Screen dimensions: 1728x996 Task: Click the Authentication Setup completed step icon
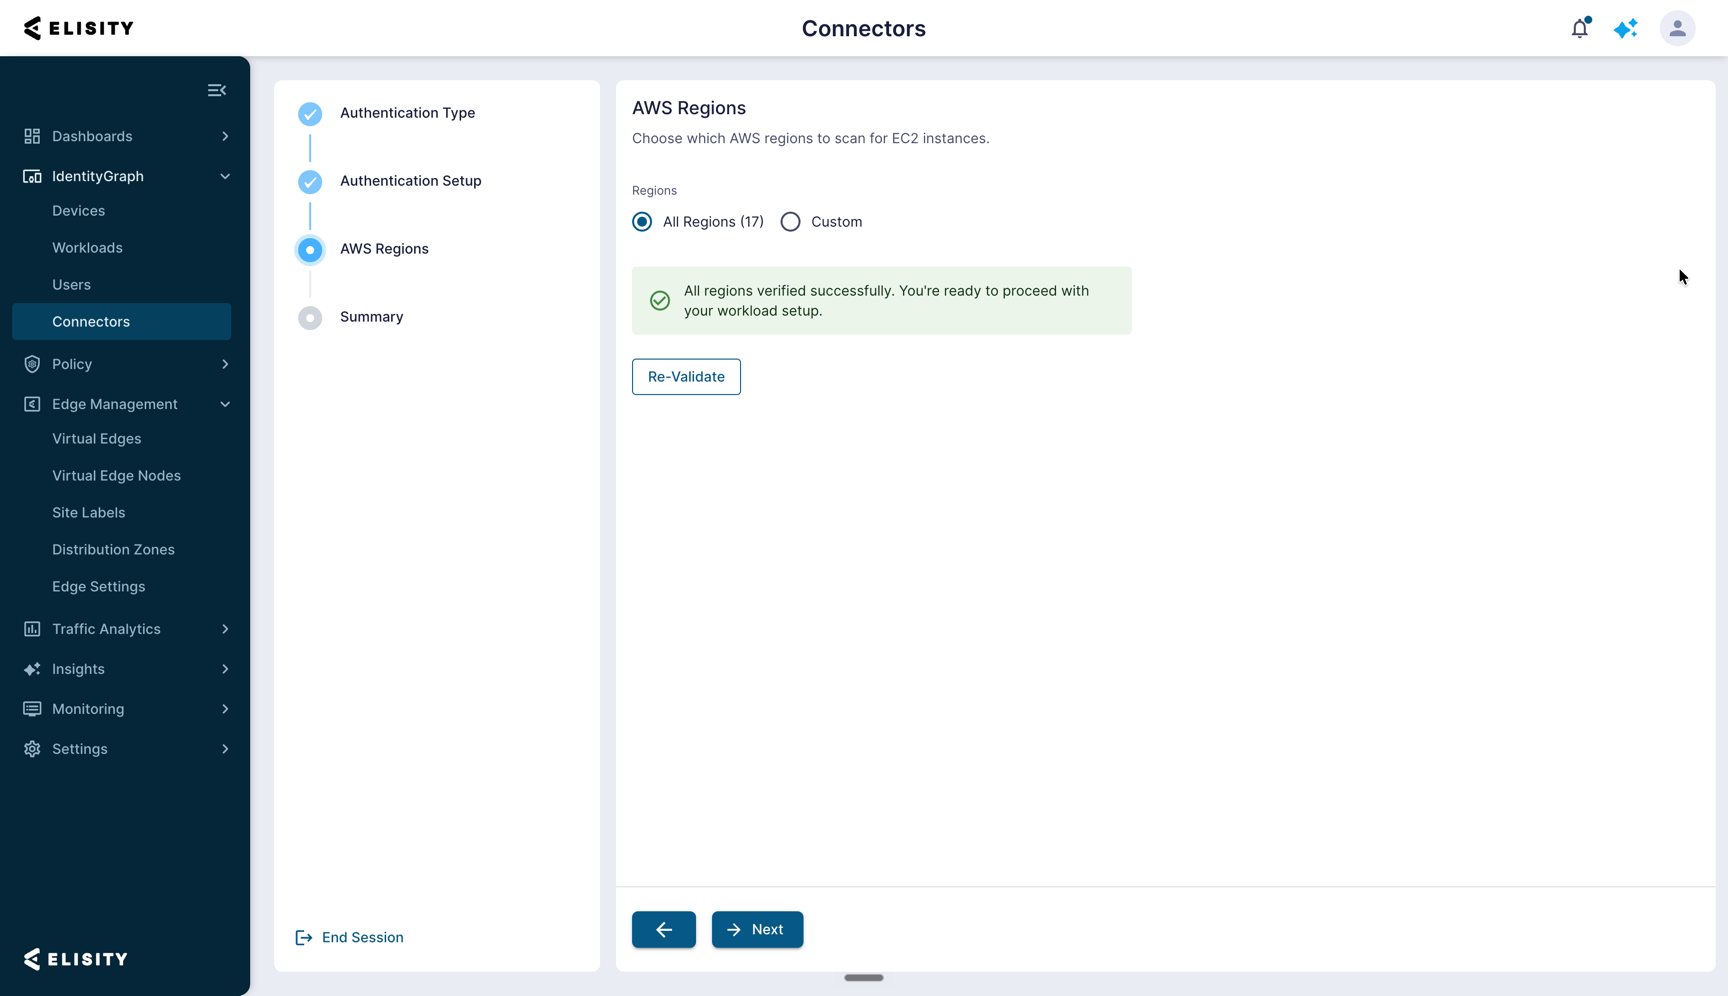[310, 182]
